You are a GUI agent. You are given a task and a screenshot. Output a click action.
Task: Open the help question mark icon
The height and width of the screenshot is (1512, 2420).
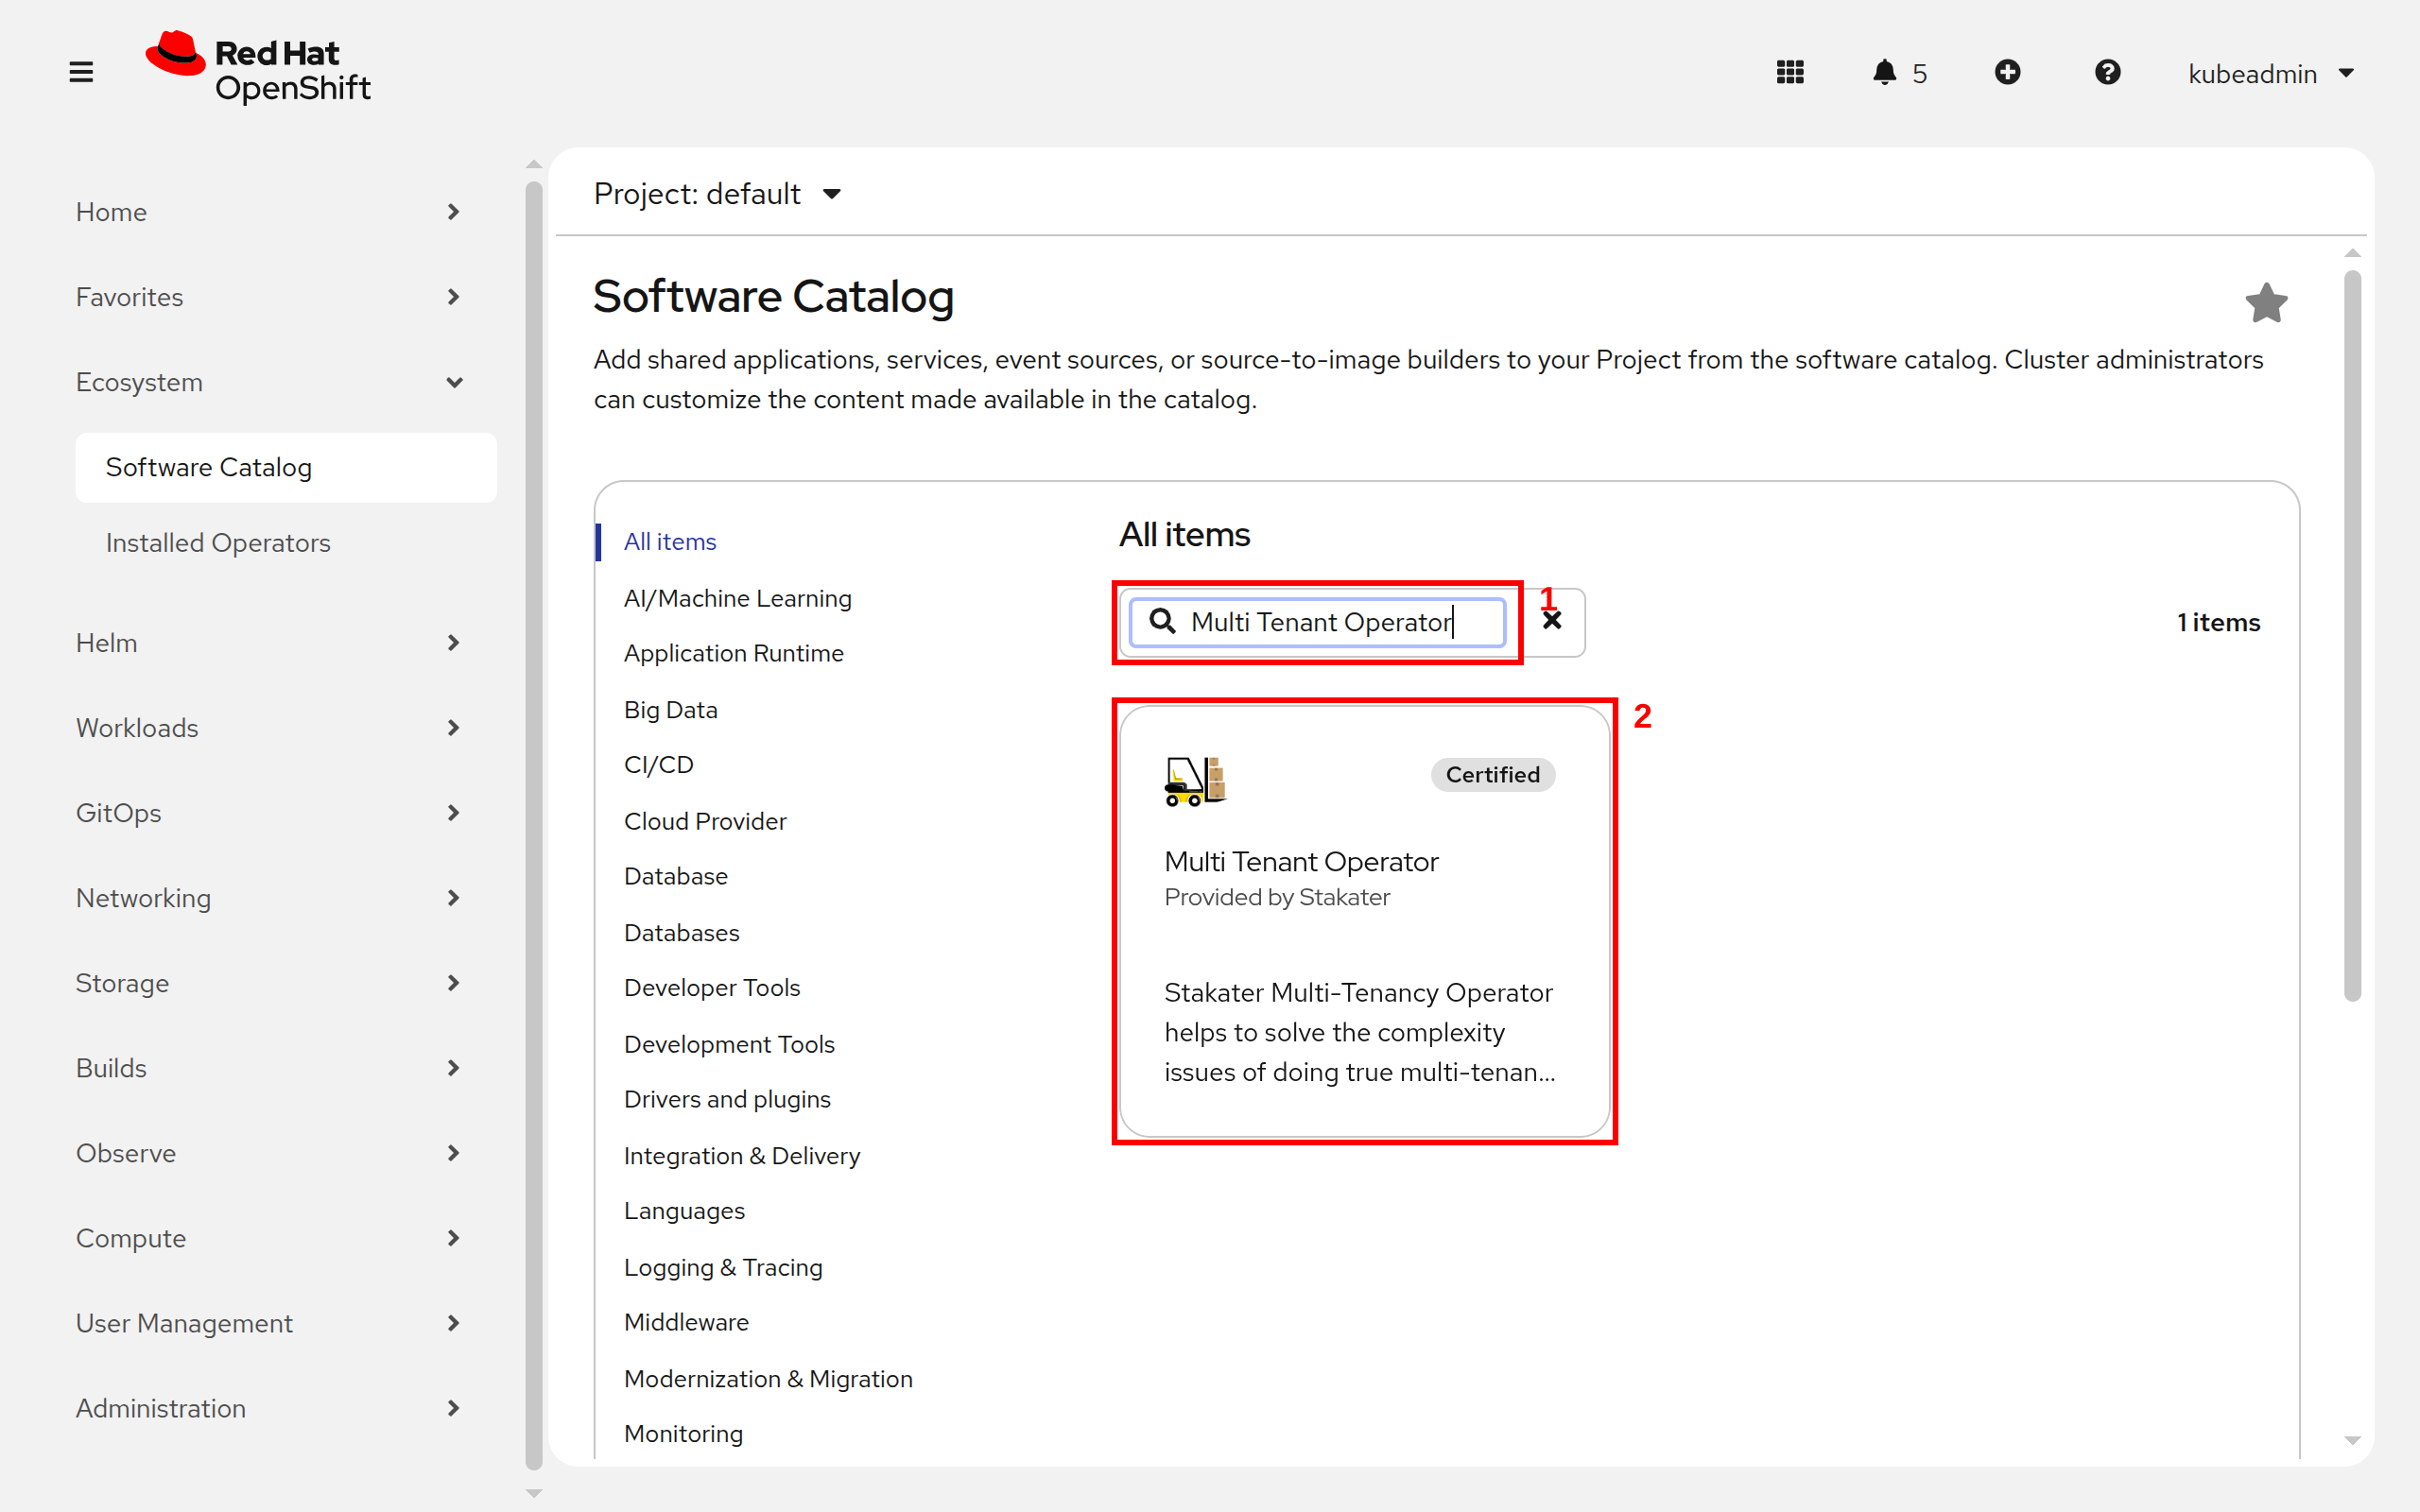2107,72
